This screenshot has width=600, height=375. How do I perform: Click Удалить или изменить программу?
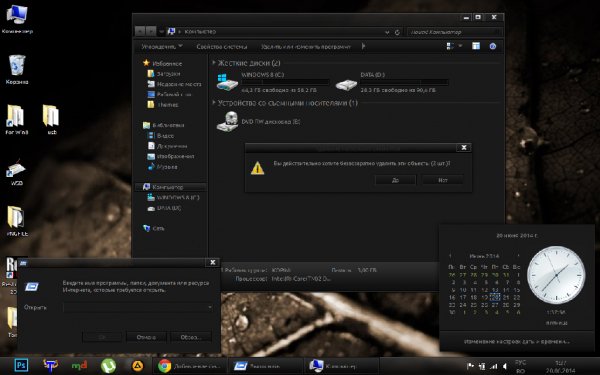coord(305,46)
